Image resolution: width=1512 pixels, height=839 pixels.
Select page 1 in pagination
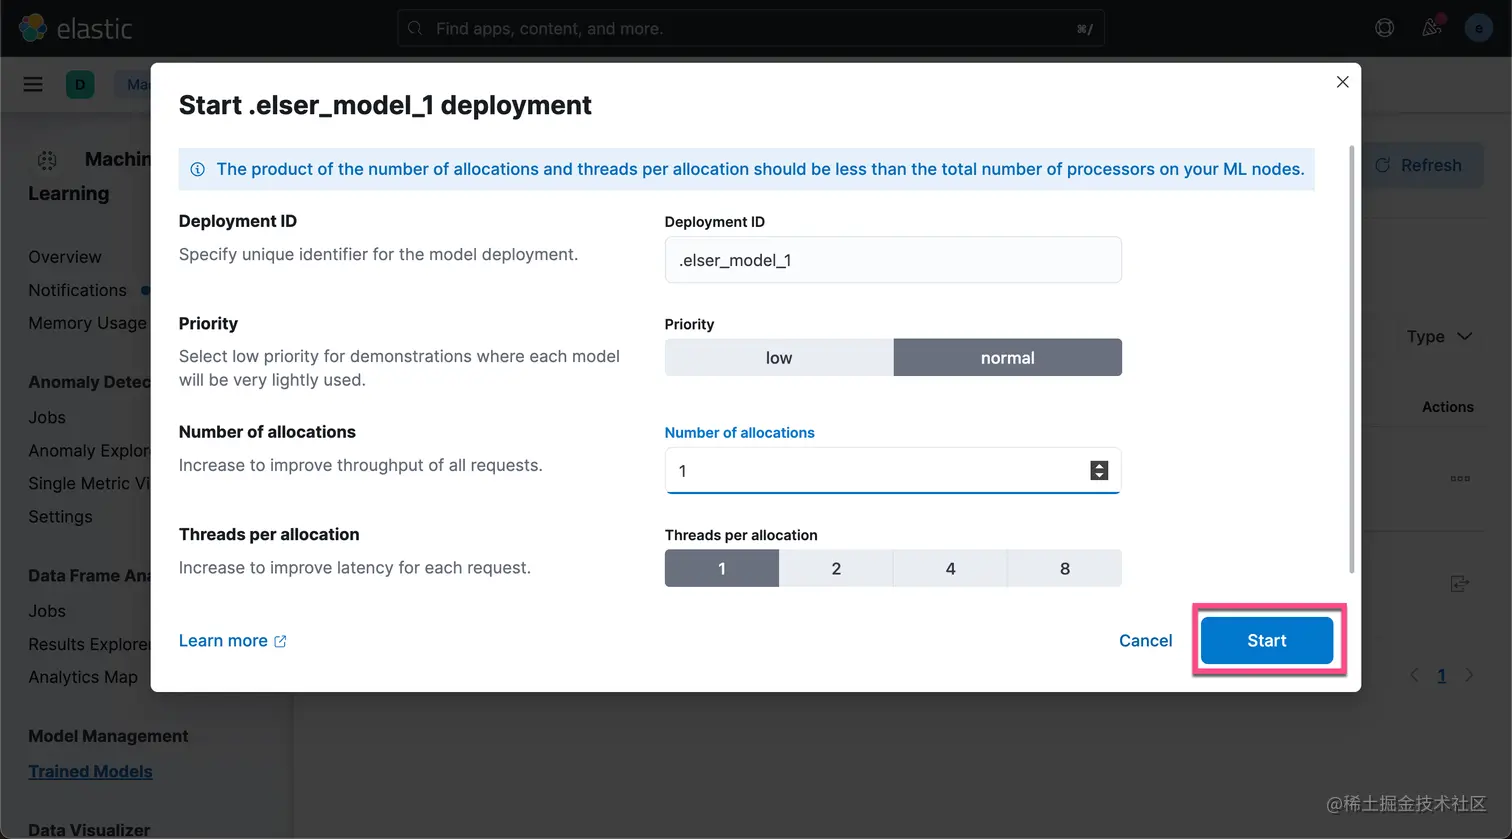(x=1441, y=676)
